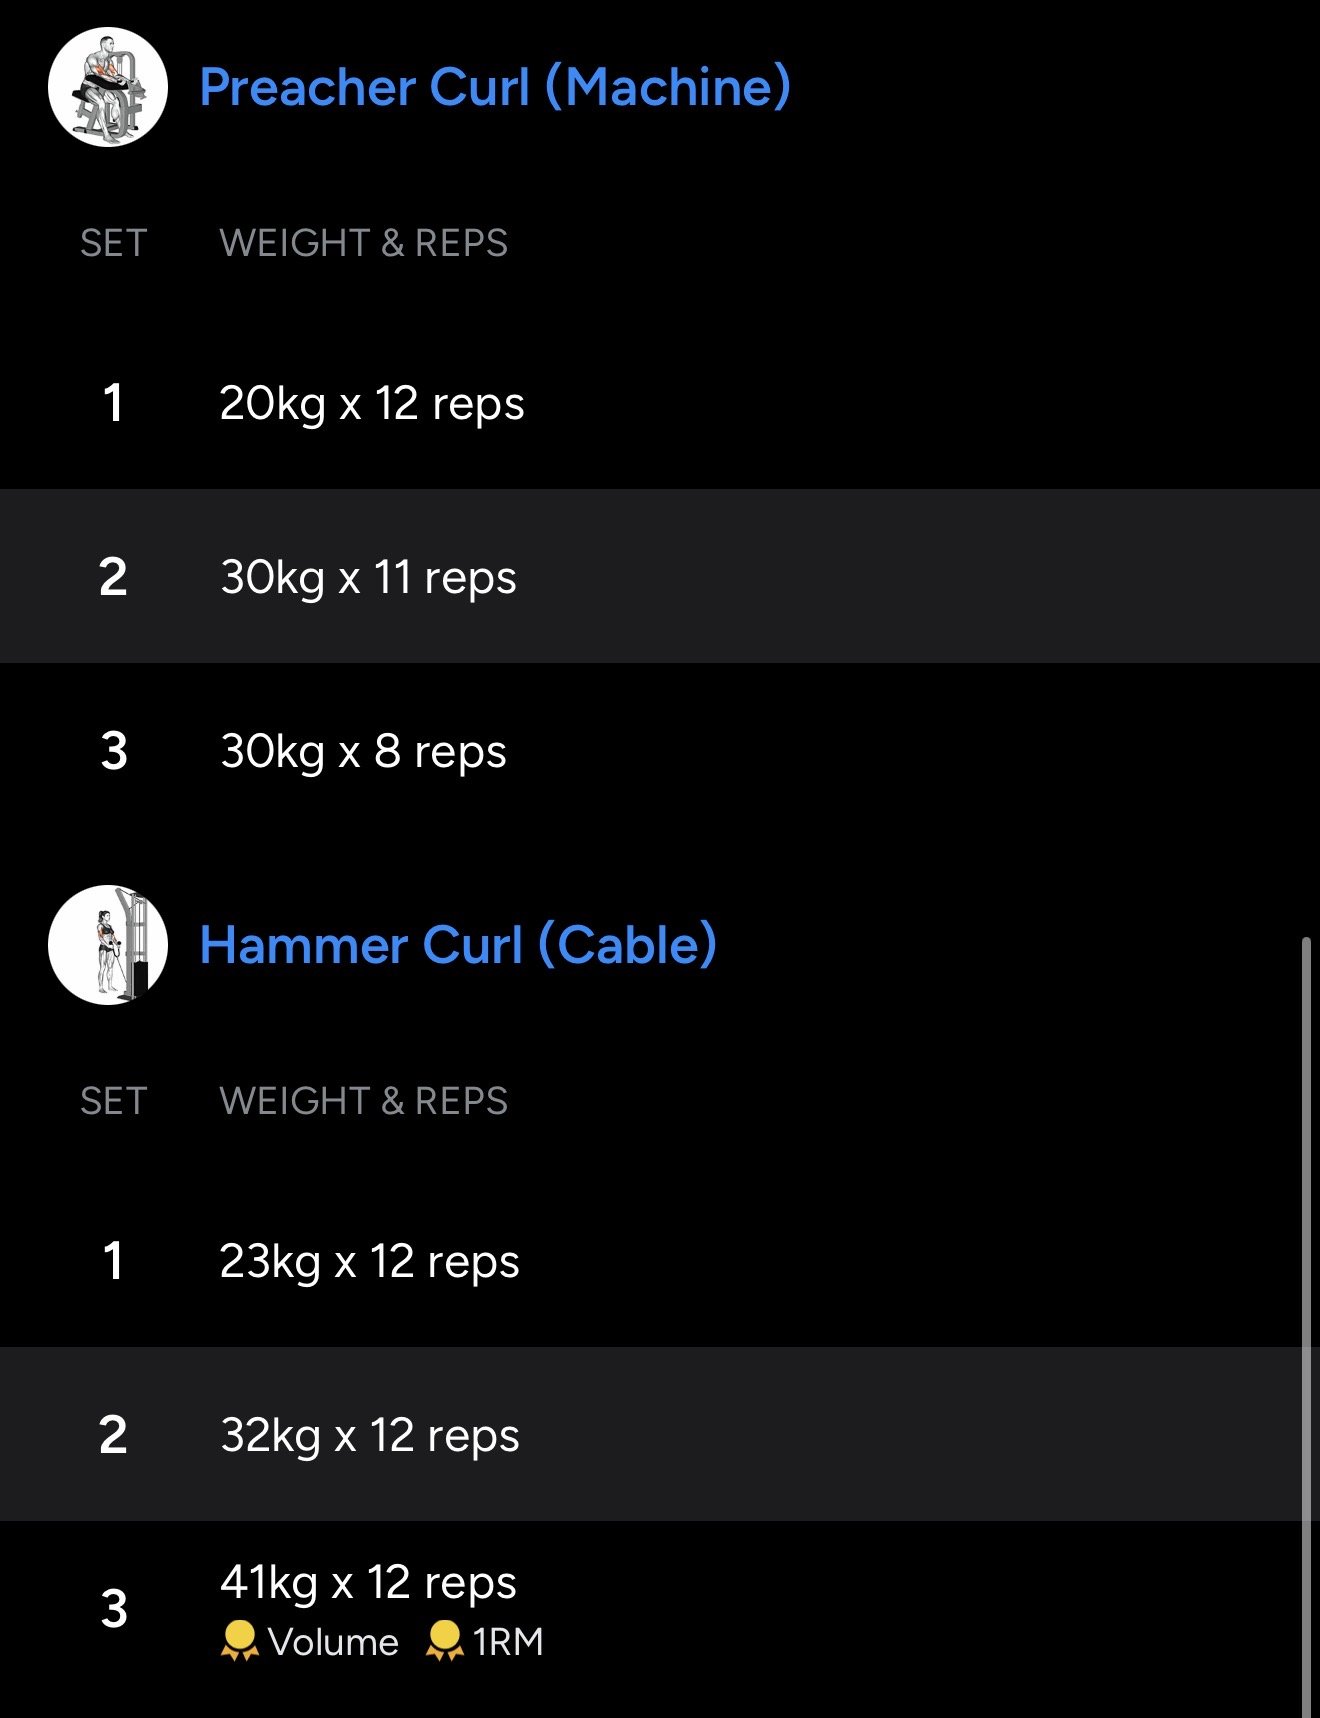
Task: Tap set number 3 of Hammer Curl
Action: pyautogui.click(x=114, y=1609)
